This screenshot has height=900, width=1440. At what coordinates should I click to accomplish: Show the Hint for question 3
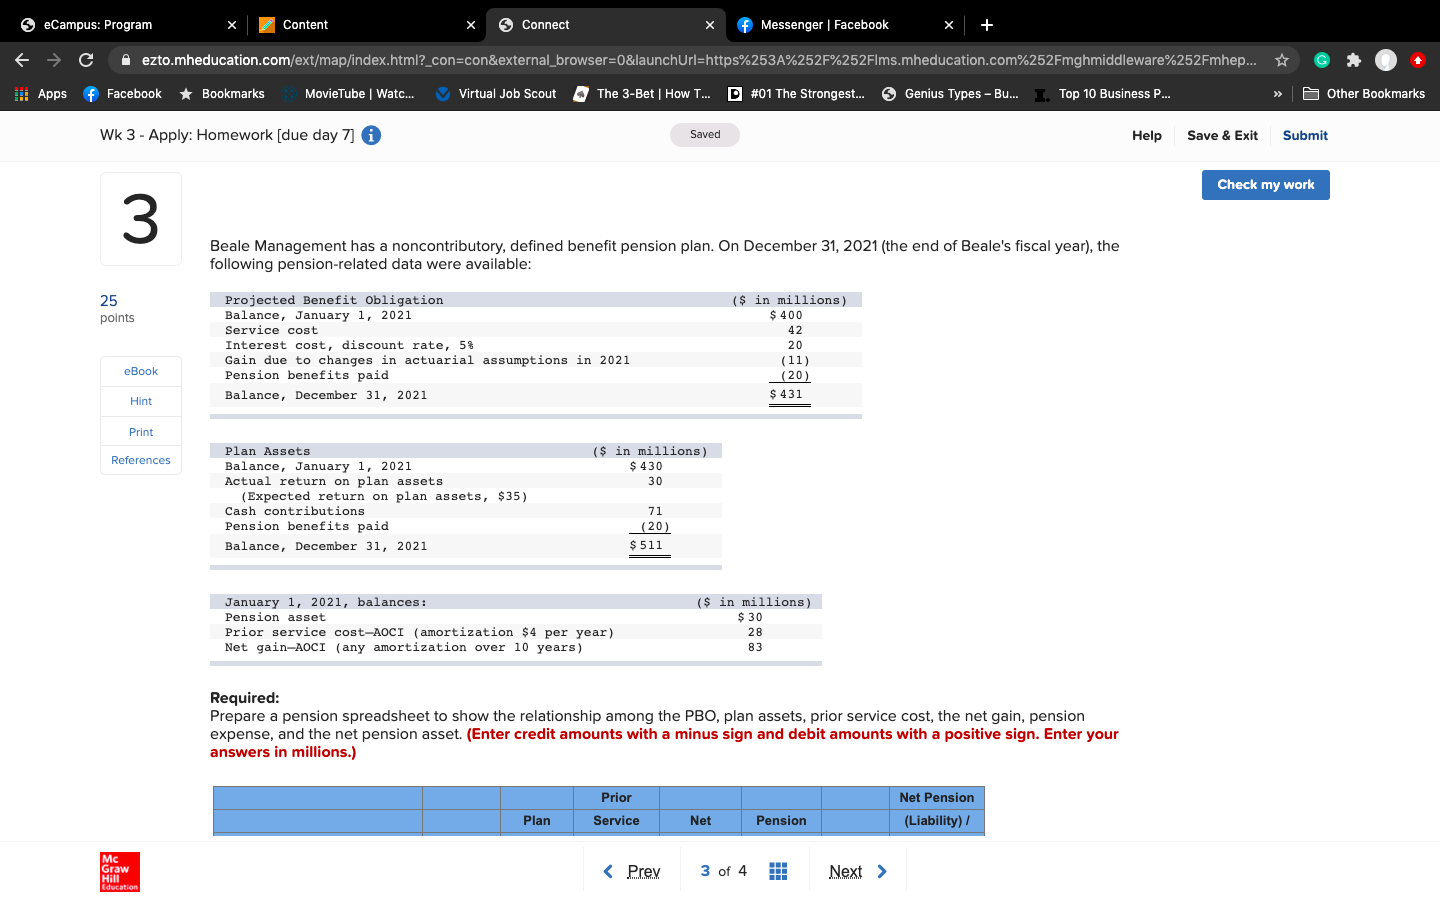point(140,401)
